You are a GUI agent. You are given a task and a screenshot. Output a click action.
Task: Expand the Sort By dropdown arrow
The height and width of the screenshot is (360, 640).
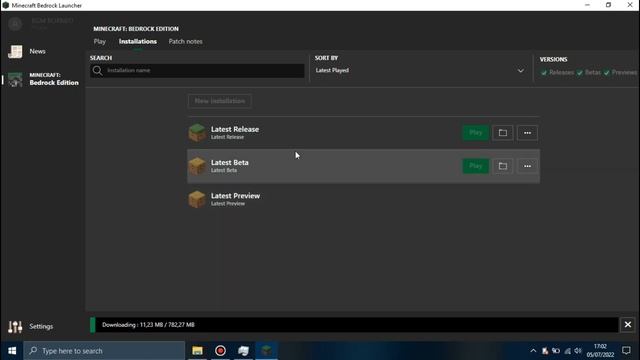[x=521, y=71]
